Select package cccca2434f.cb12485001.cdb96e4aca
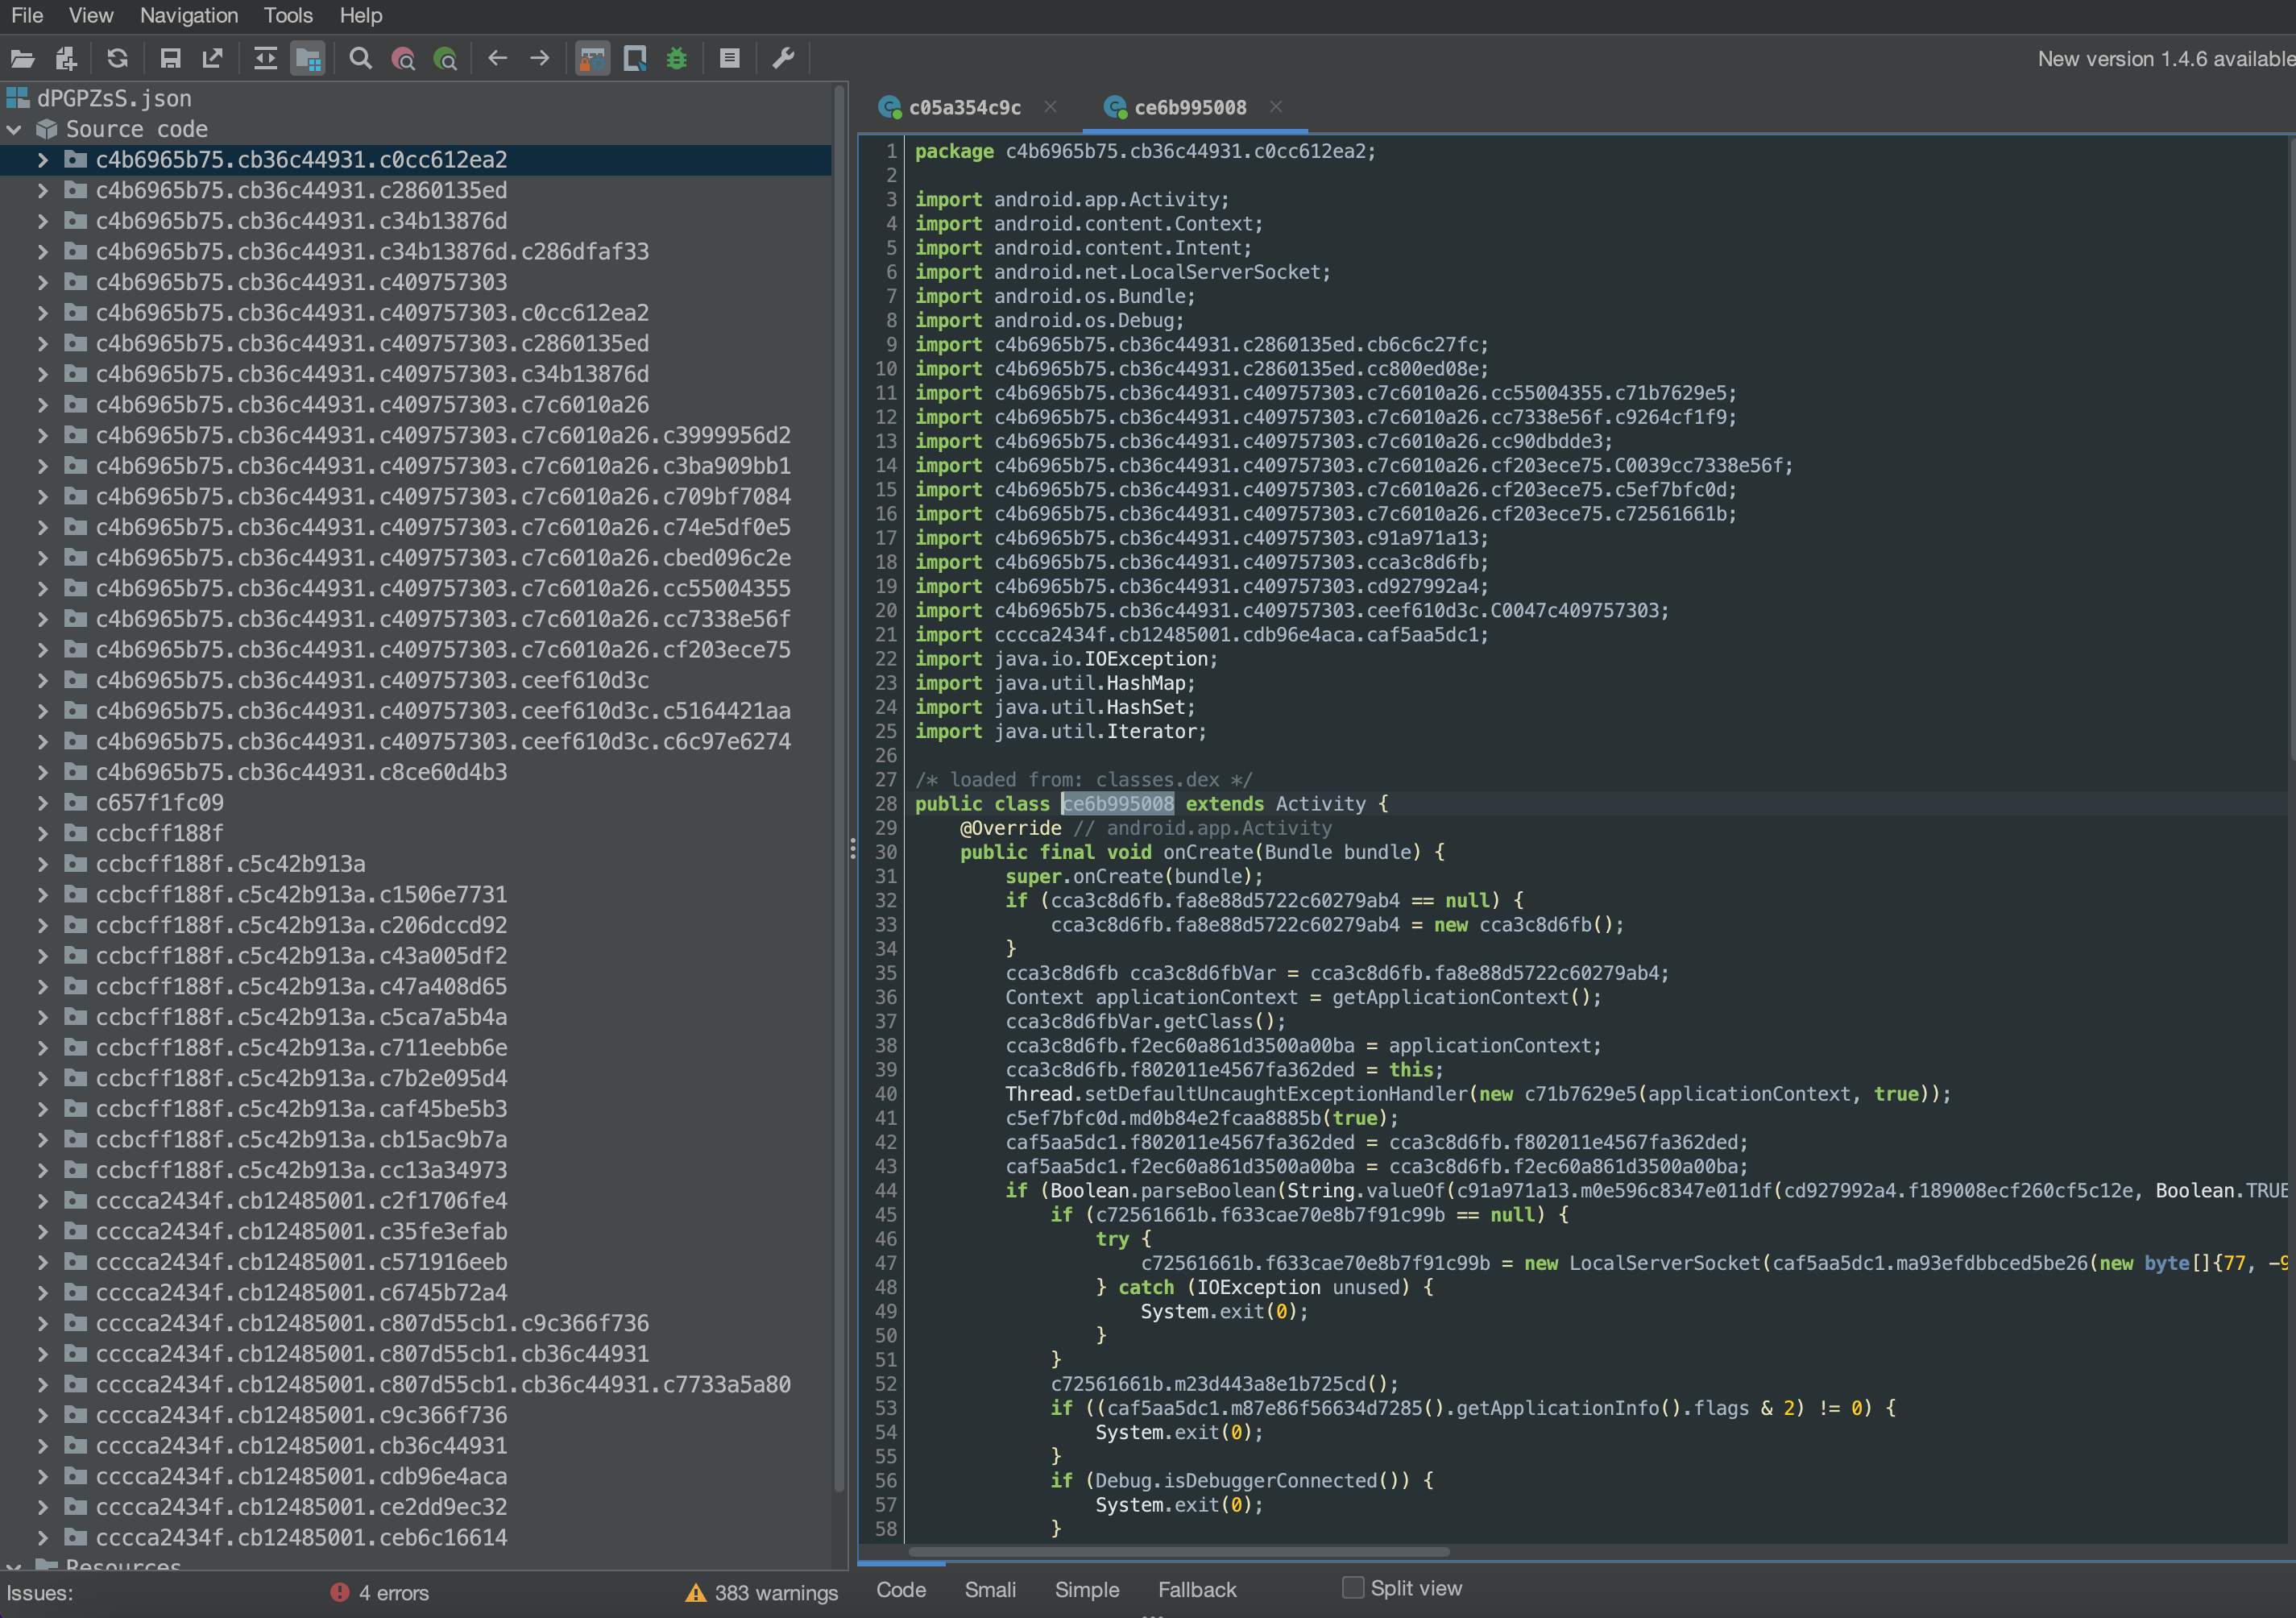The width and height of the screenshot is (2296, 1618). tap(301, 1477)
